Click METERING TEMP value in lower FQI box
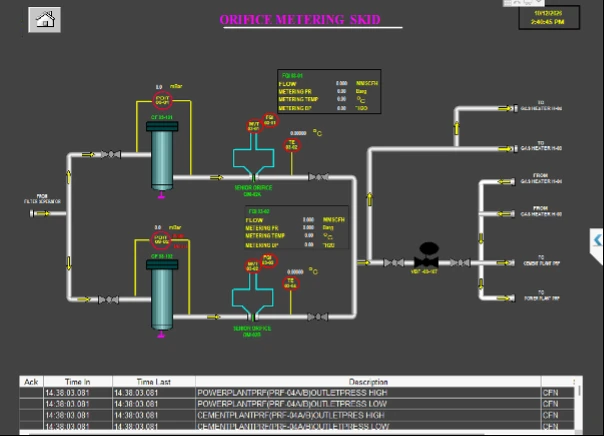 [x=309, y=235]
